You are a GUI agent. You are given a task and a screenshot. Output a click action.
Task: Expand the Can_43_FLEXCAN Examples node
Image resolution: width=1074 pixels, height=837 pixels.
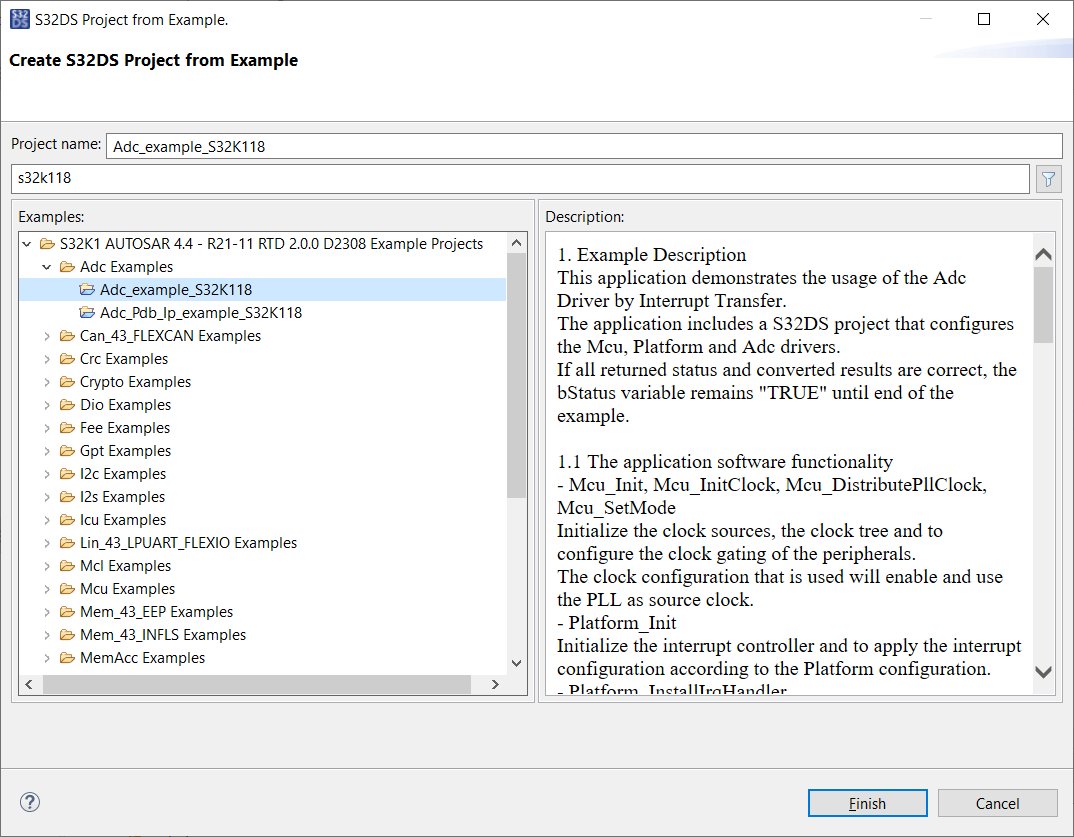[x=45, y=335]
